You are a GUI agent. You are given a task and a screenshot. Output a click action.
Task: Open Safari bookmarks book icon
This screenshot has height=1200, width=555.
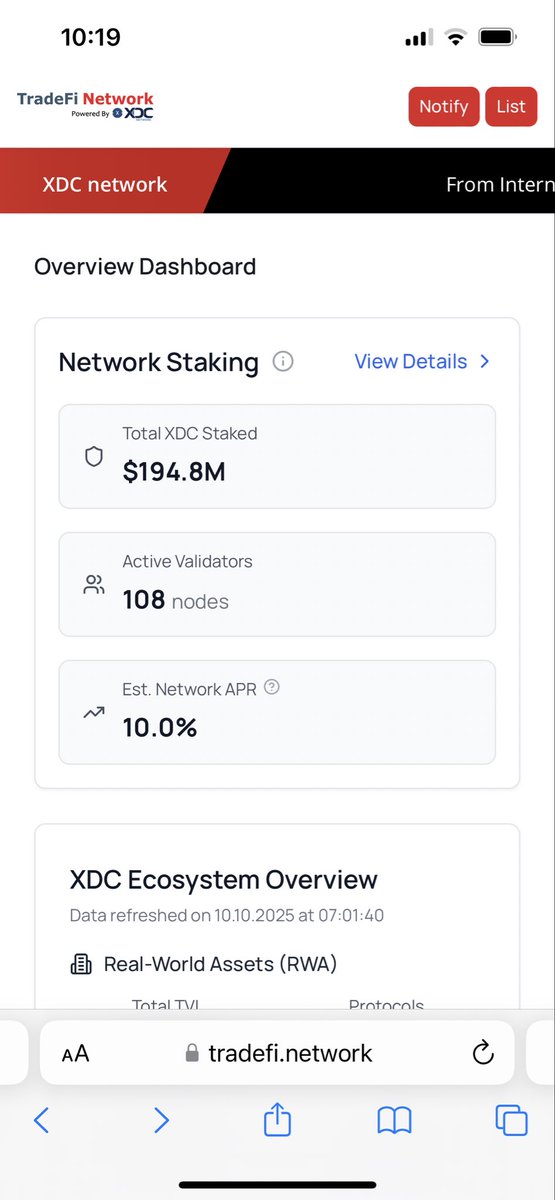pyautogui.click(x=395, y=1122)
